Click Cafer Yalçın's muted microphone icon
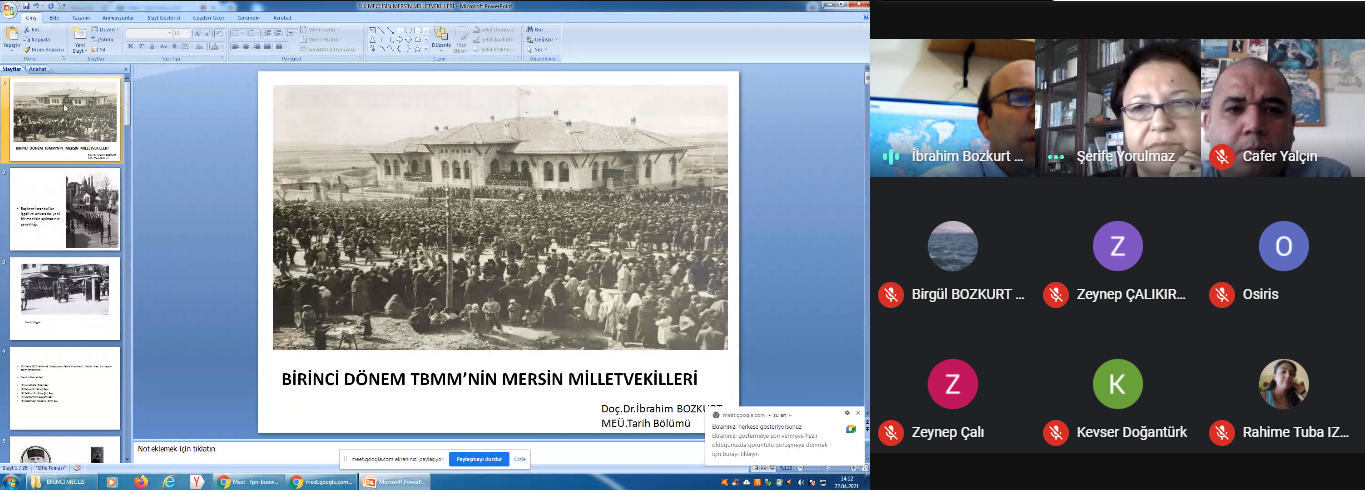This screenshot has height=493, width=1365. click(1220, 156)
